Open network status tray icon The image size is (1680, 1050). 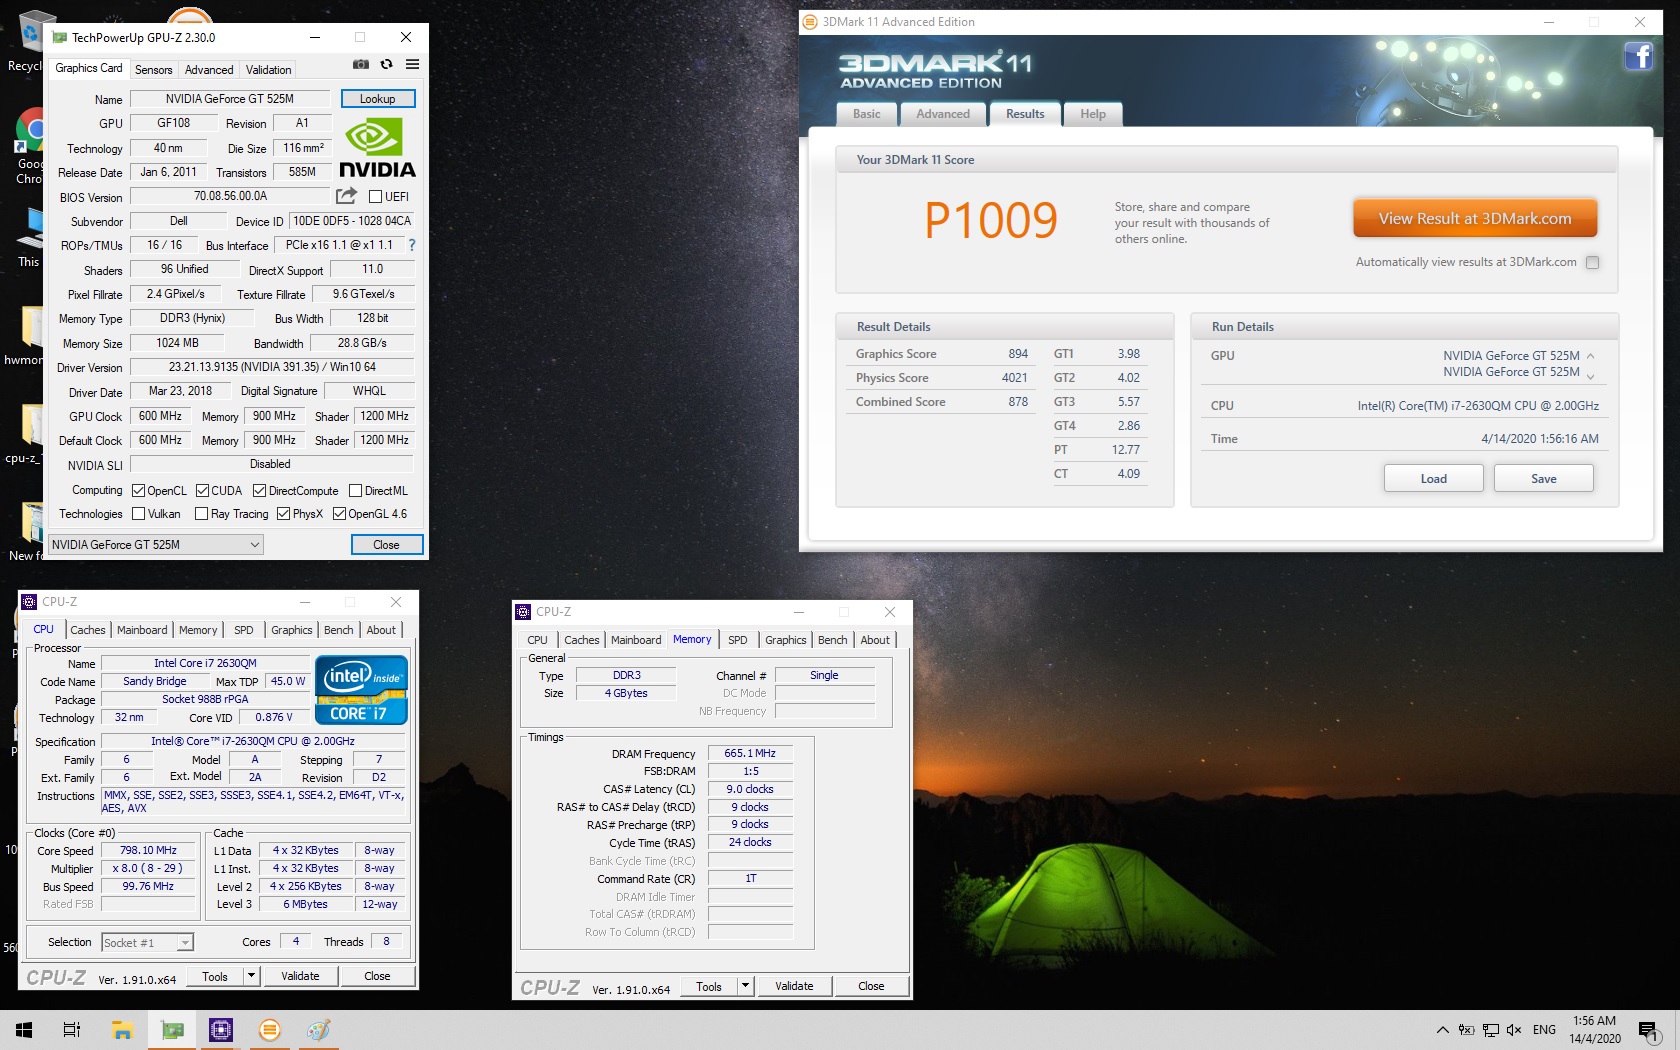pos(1491,1030)
